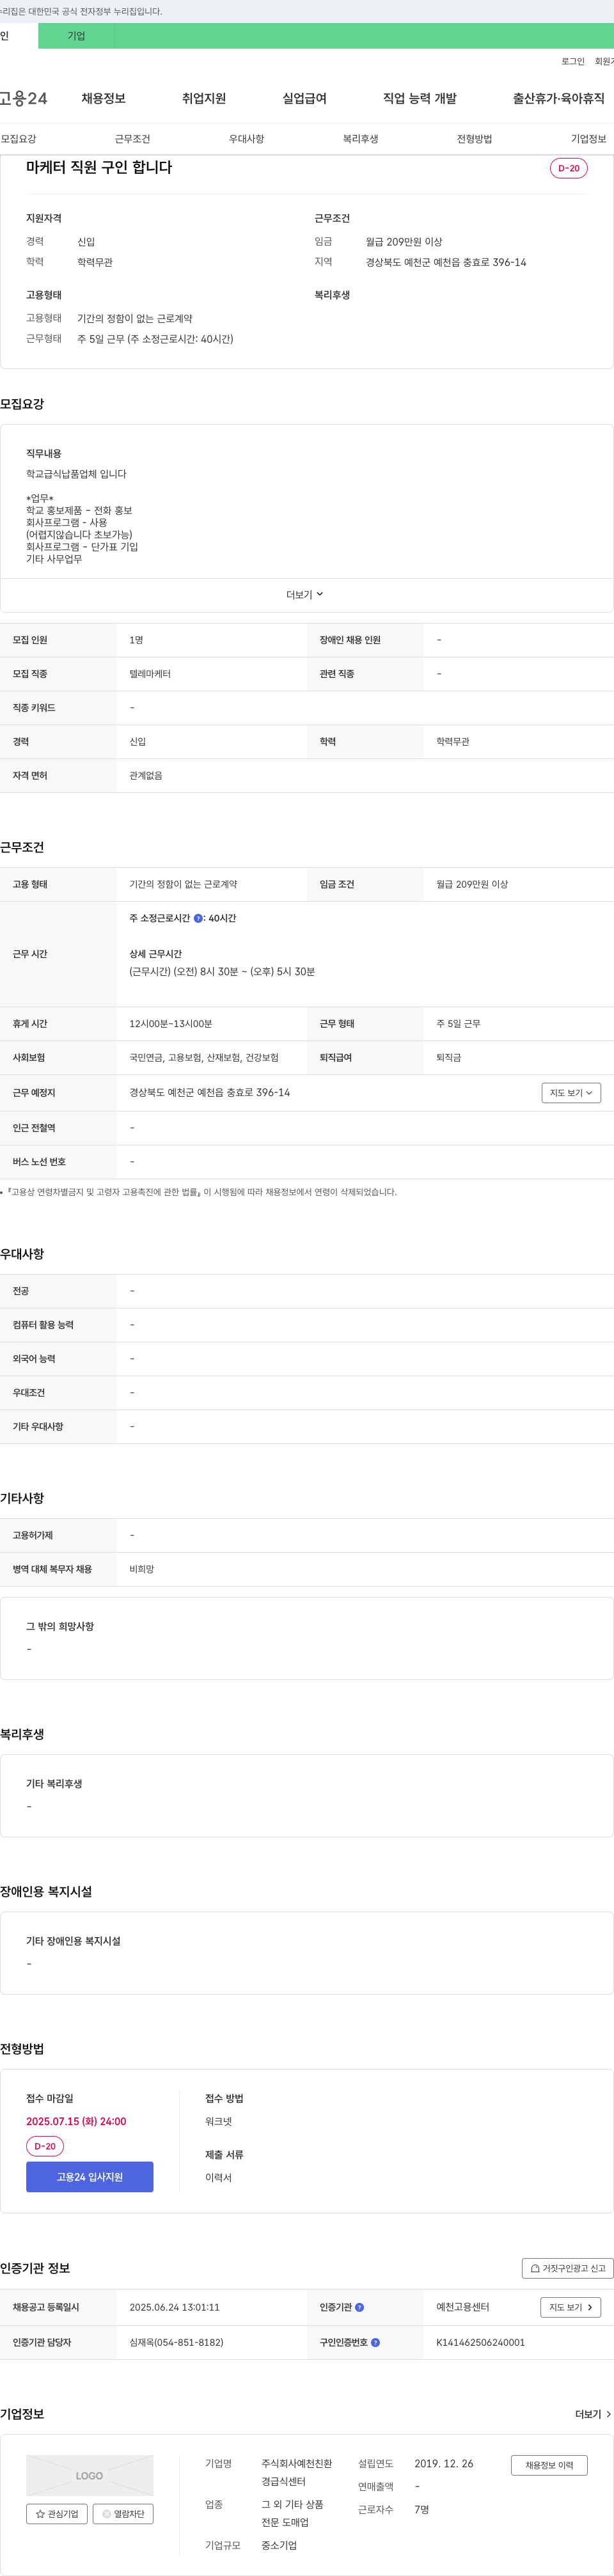Open 채용정보 이력 button
614x2576 pixels.
click(549, 2465)
